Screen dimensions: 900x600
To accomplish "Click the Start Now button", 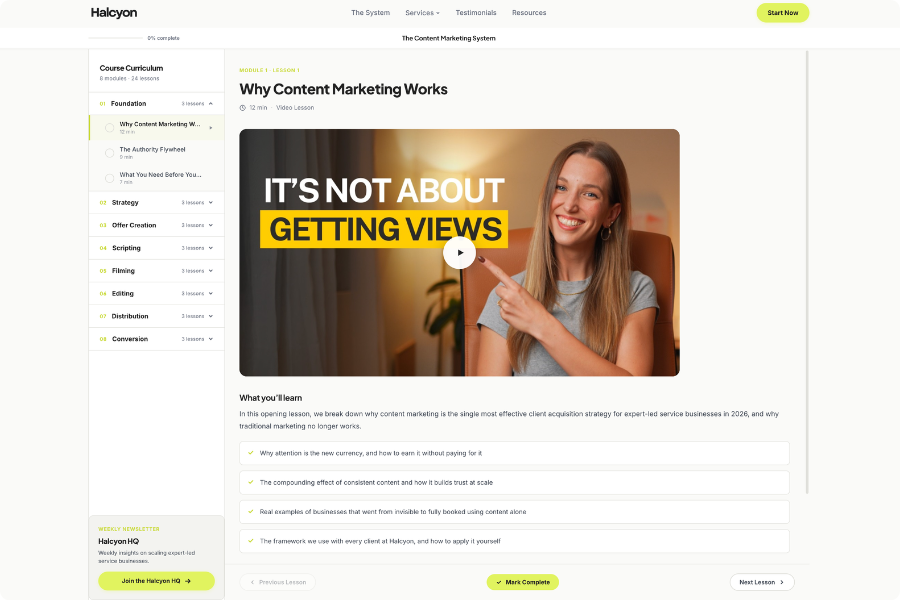I will click(782, 13).
